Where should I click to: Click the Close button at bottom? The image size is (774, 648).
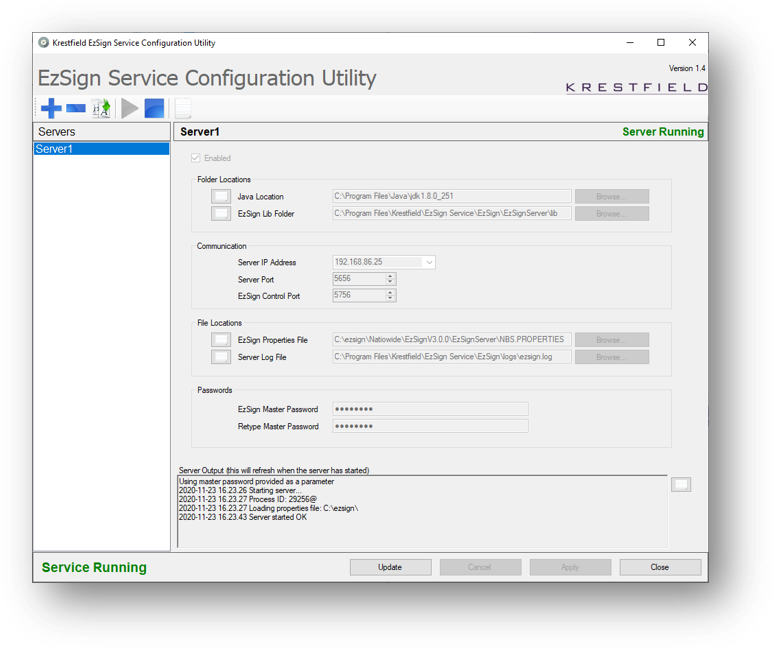coord(660,567)
